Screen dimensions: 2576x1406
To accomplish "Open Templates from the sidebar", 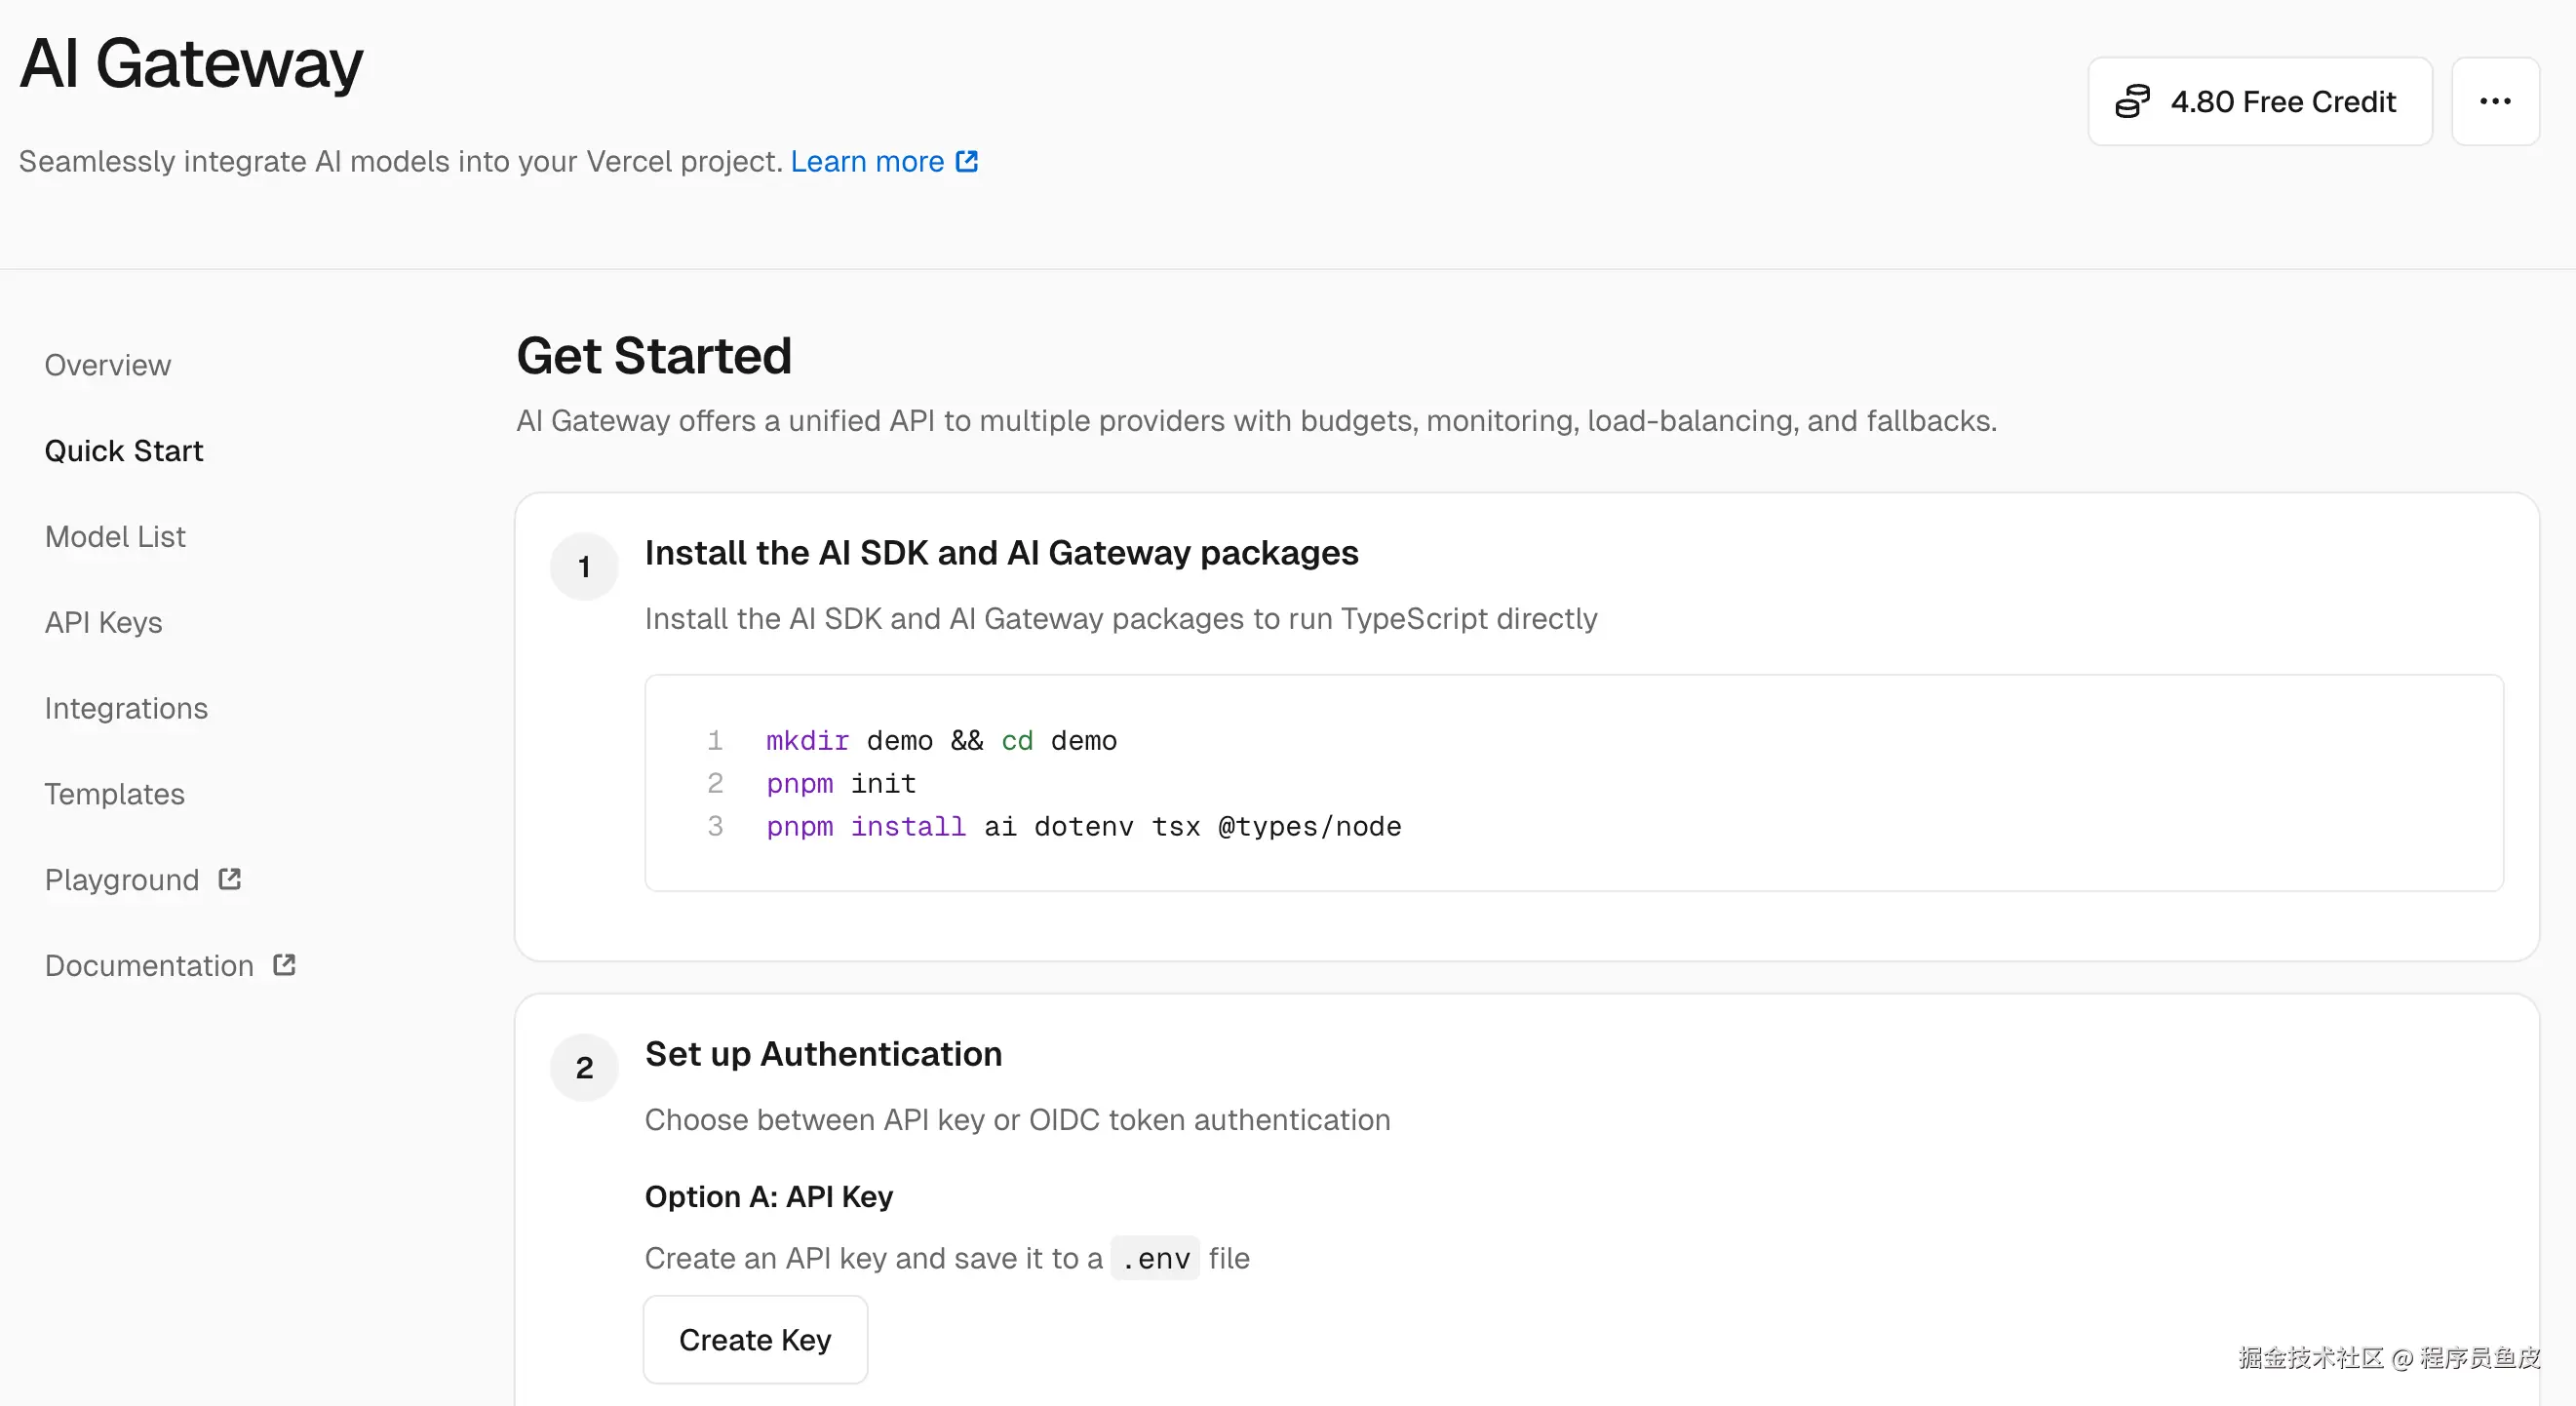I will 115,794.
